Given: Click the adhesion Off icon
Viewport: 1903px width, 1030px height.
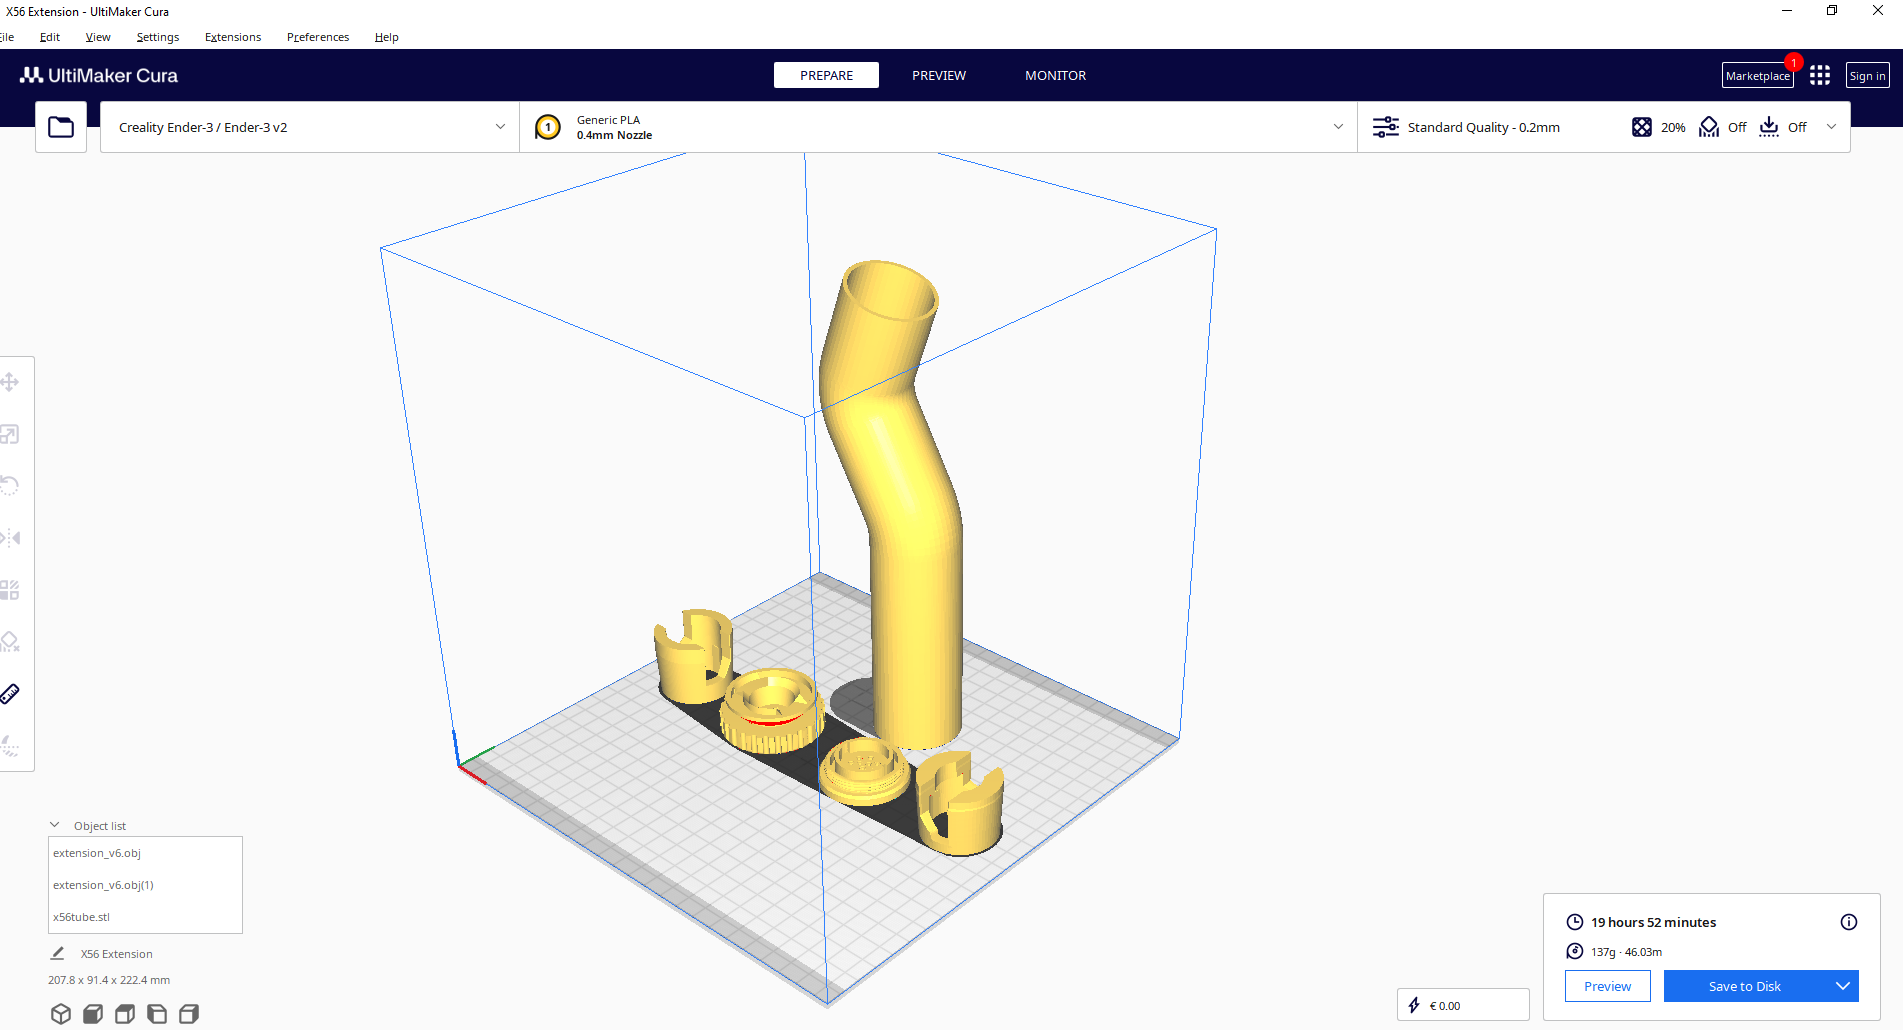Looking at the screenshot, I should click(x=1769, y=127).
